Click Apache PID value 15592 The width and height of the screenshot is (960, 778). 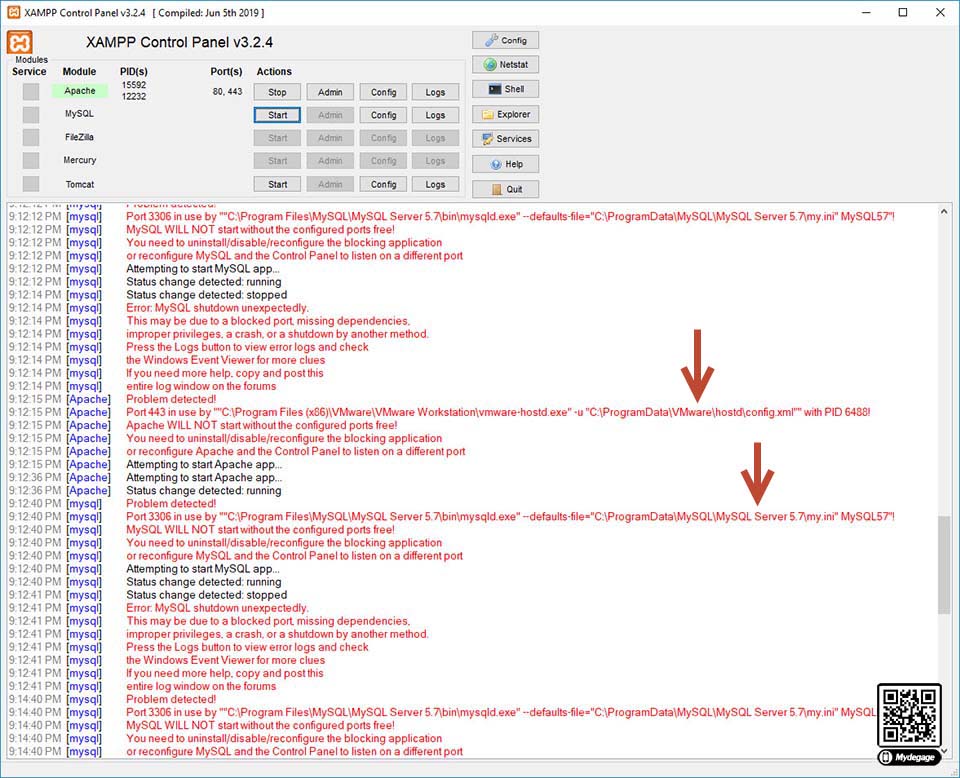133,85
